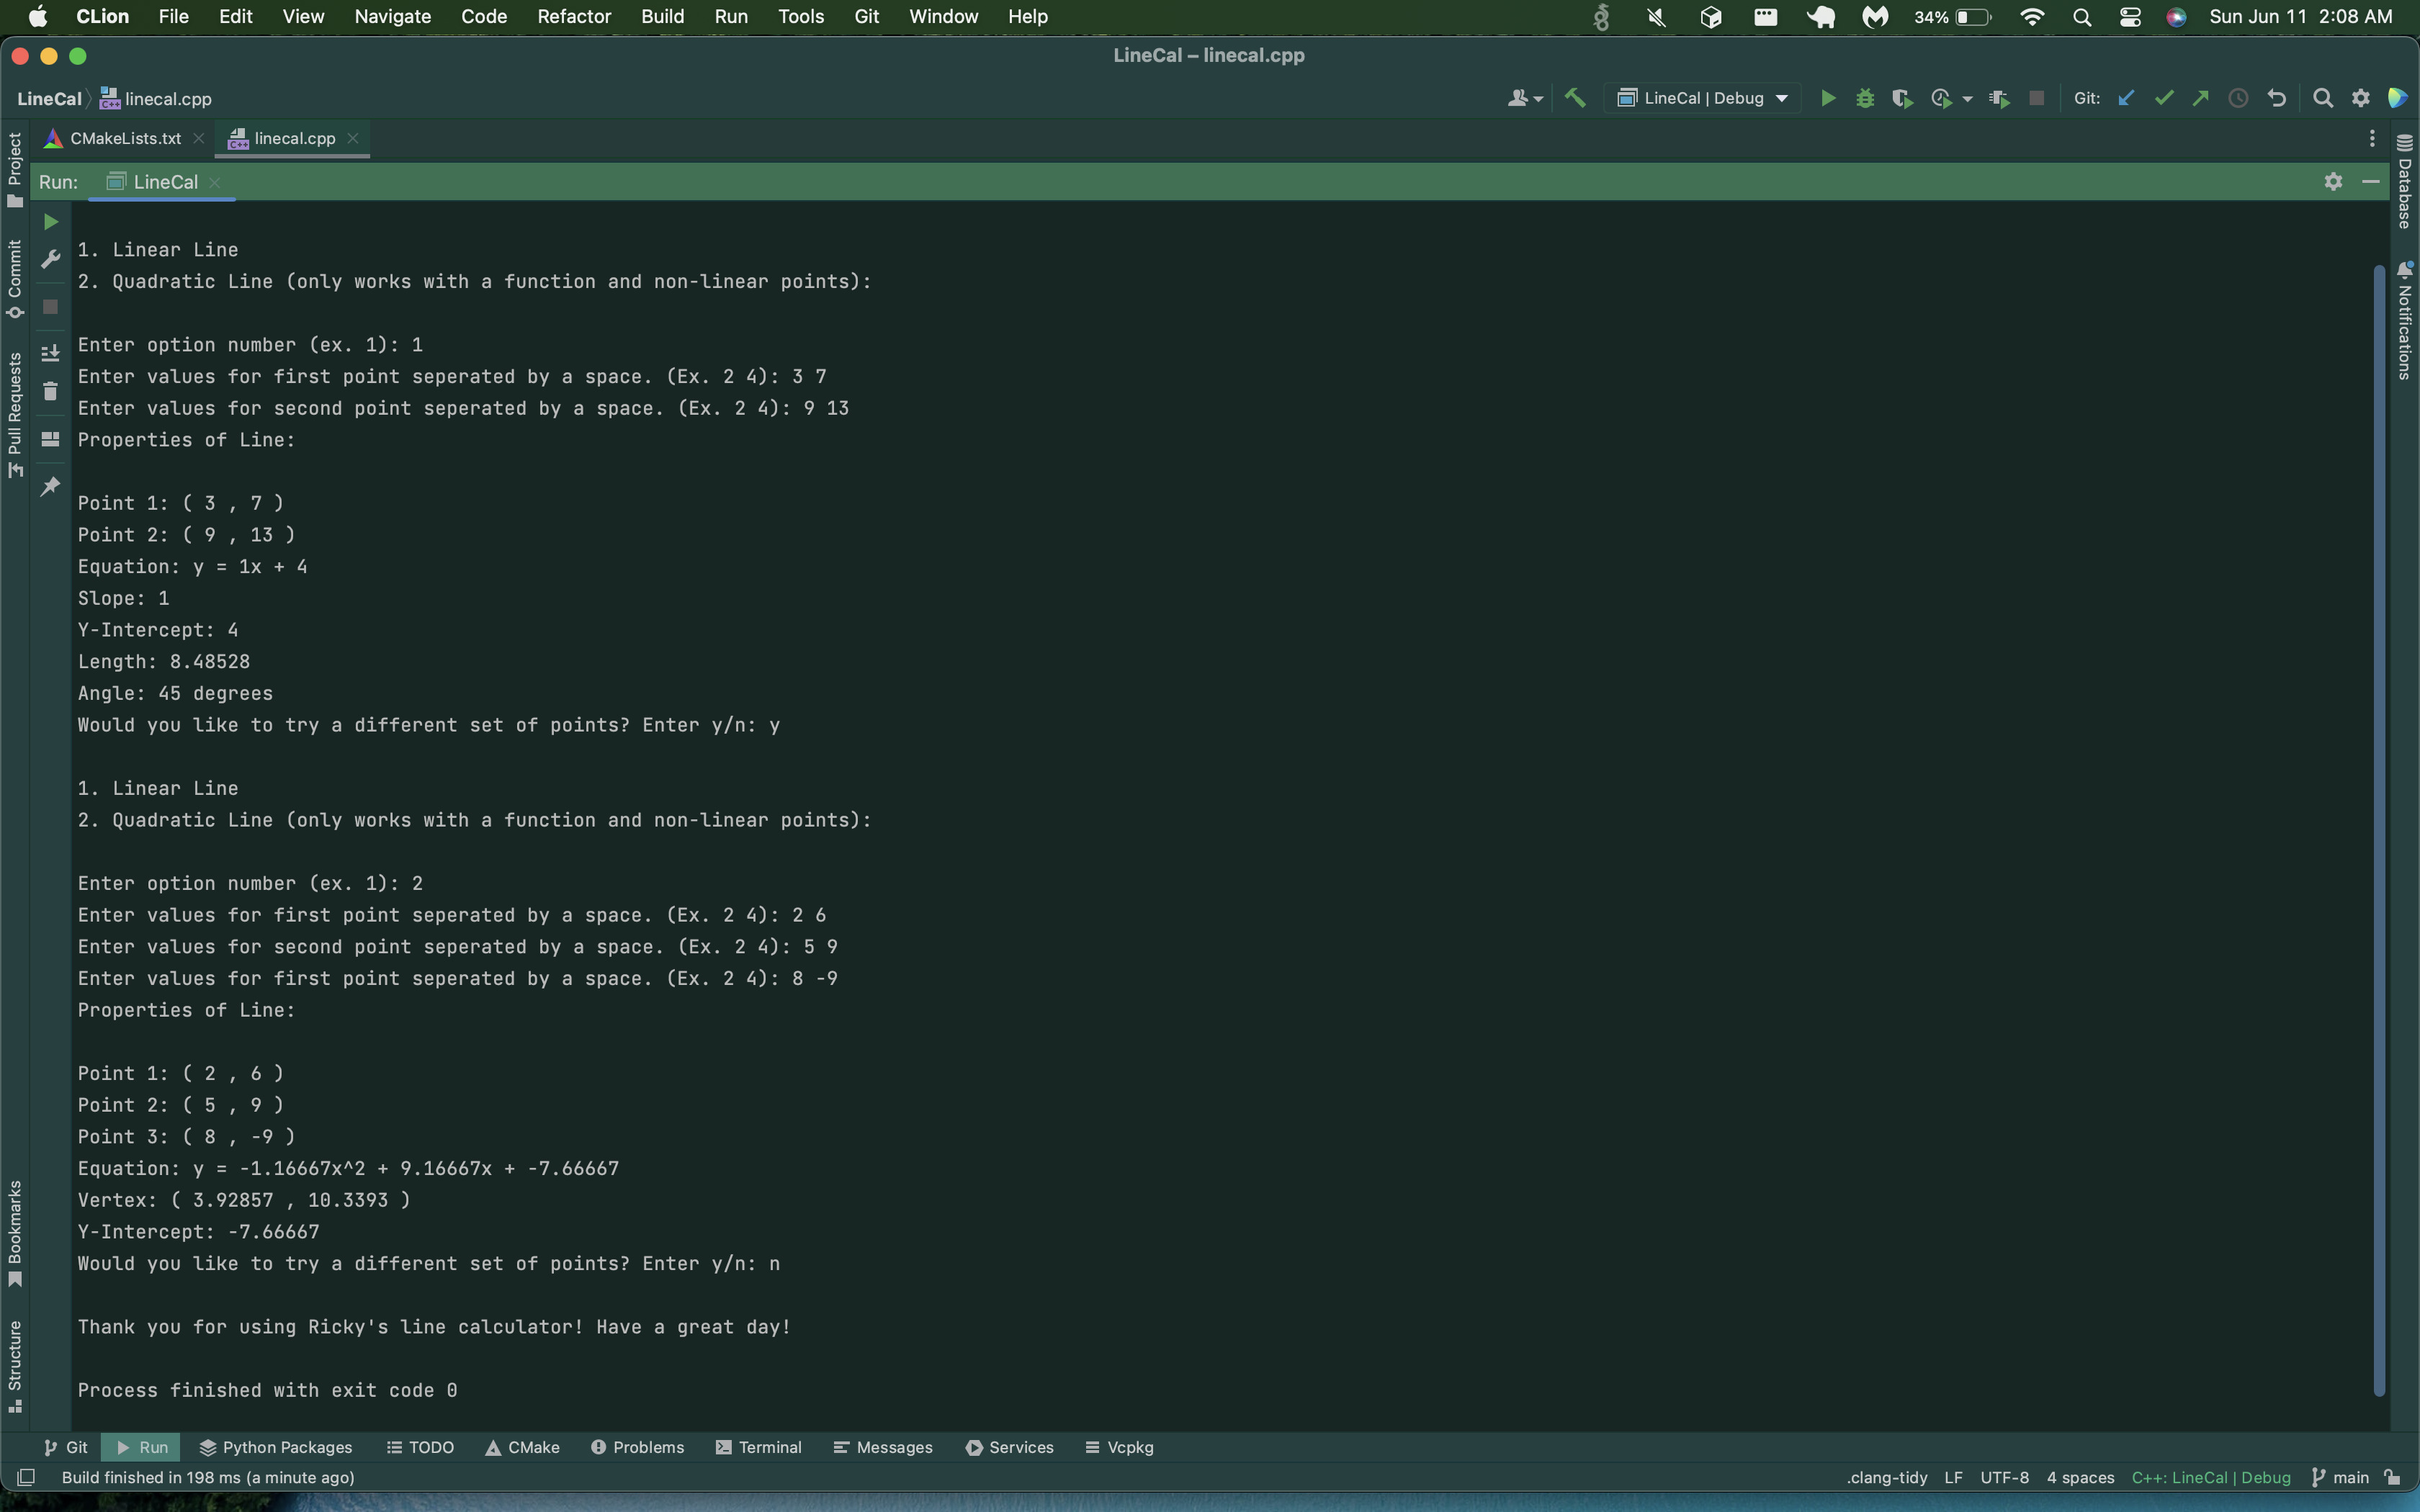The width and height of the screenshot is (2420, 1512).
Task: Click the Git rollback arrow
Action: (x=2277, y=98)
